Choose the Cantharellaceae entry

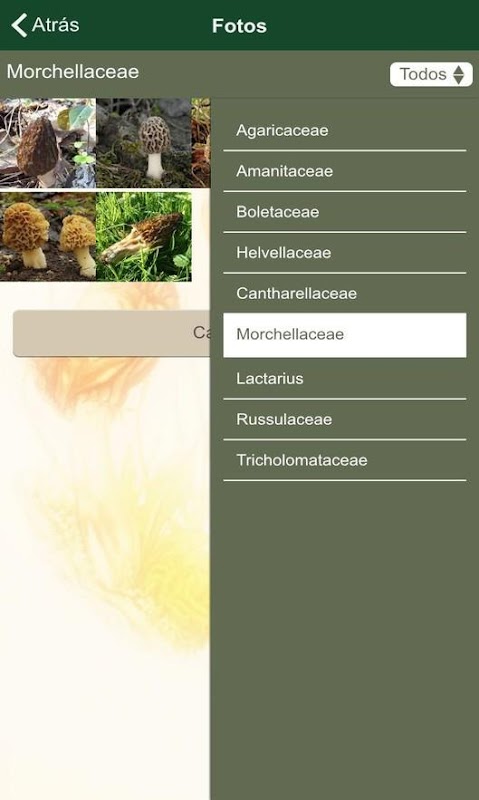coord(345,293)
